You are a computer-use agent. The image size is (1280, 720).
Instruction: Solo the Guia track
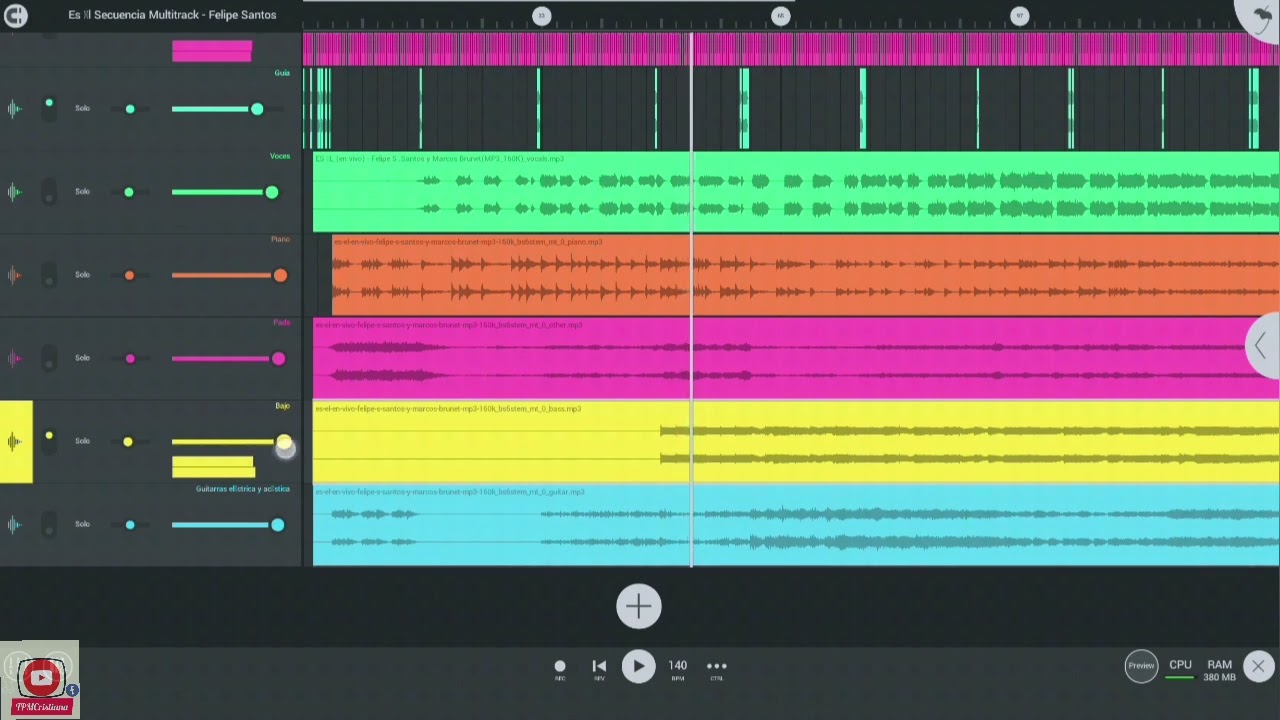(82, 108)
